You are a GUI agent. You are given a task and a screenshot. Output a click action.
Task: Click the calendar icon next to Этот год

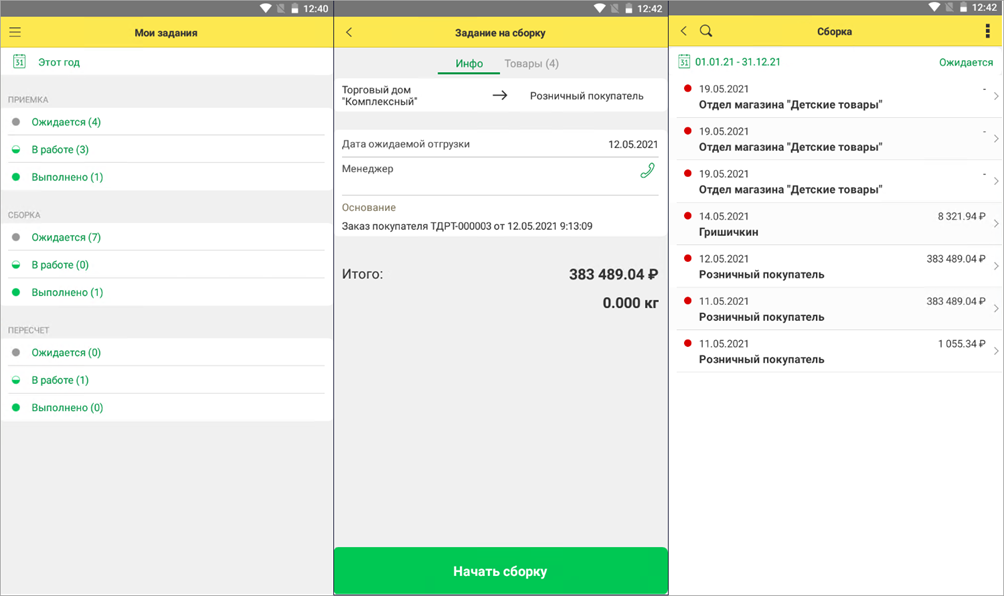(x=18, y=62)
